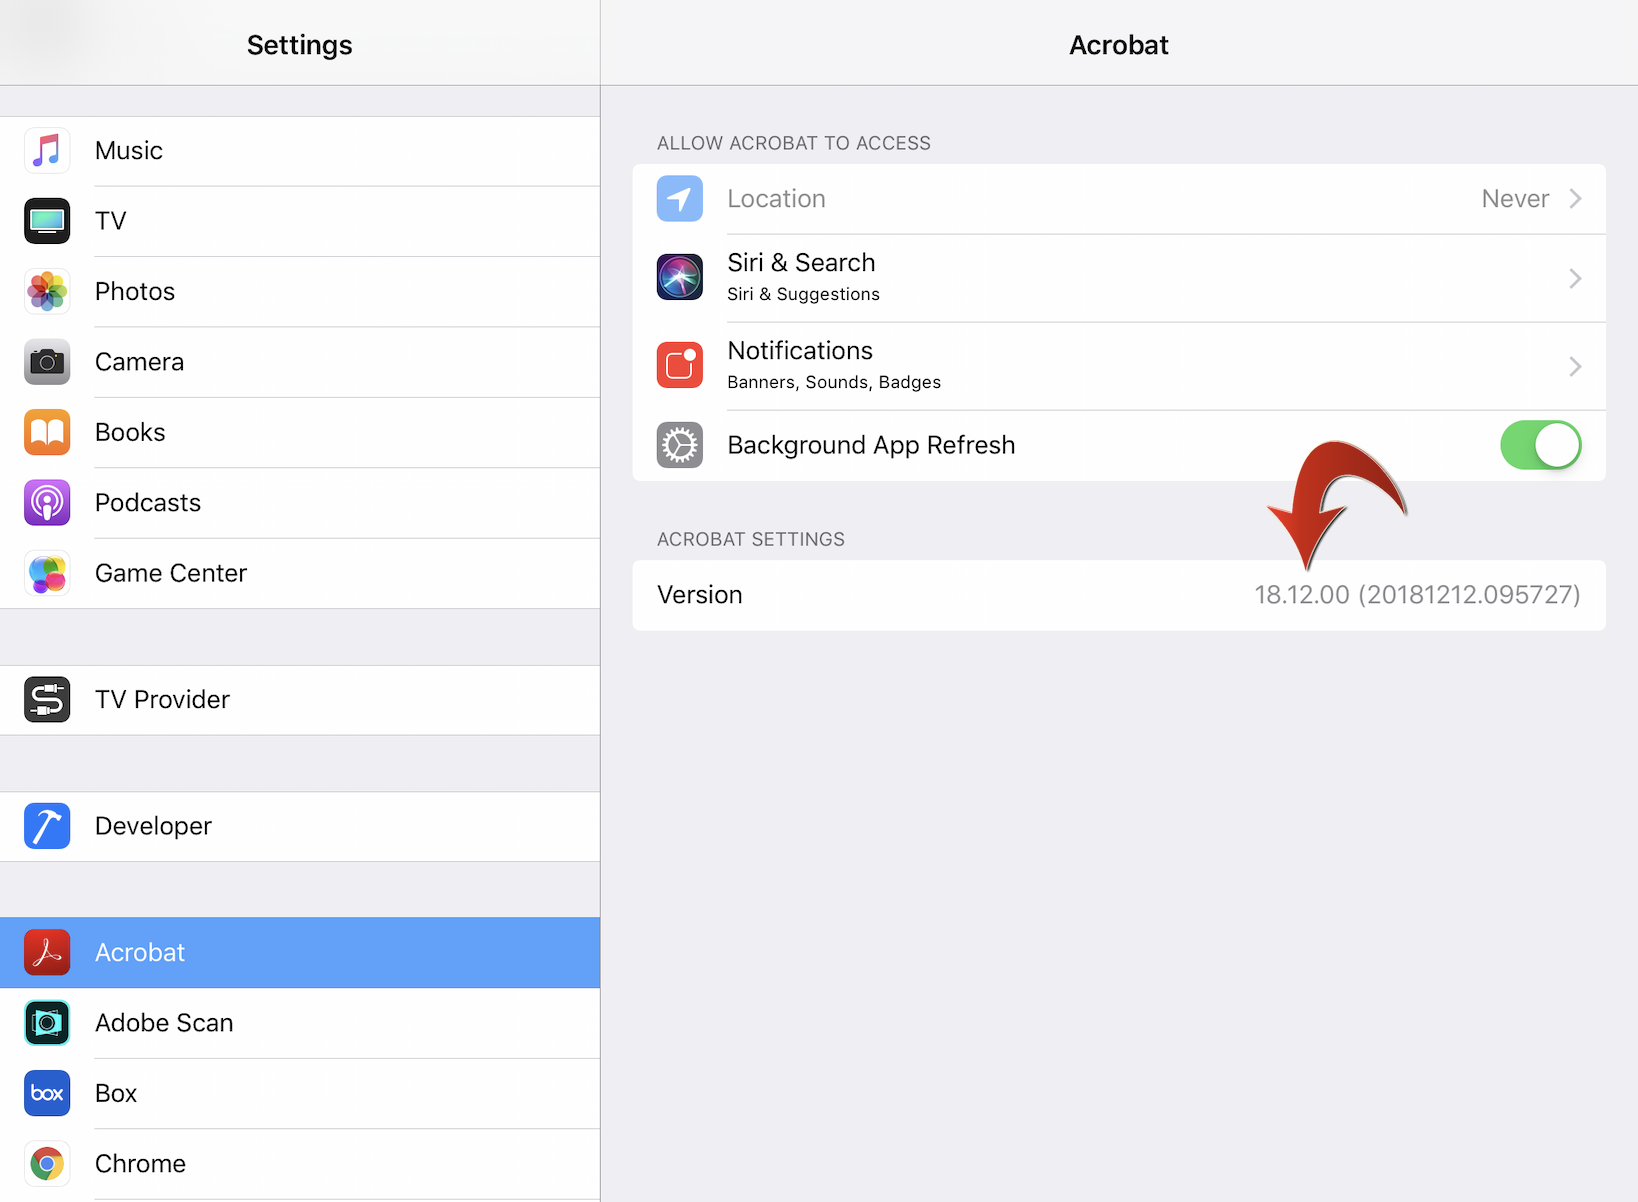Open Adobe Scan settings label
This screenshot has width=1638, height=1202.
click(164, 1023)
